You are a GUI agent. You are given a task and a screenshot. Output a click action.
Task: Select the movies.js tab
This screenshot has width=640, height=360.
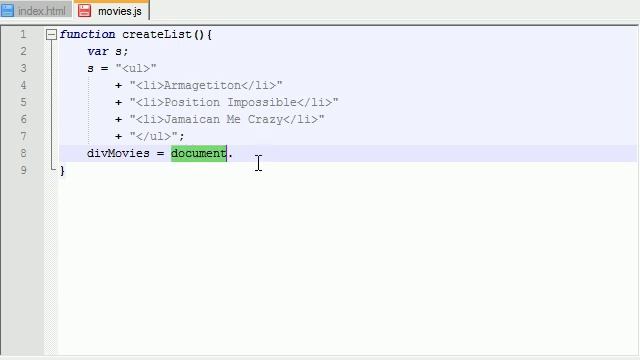click(x=112, y=11)
